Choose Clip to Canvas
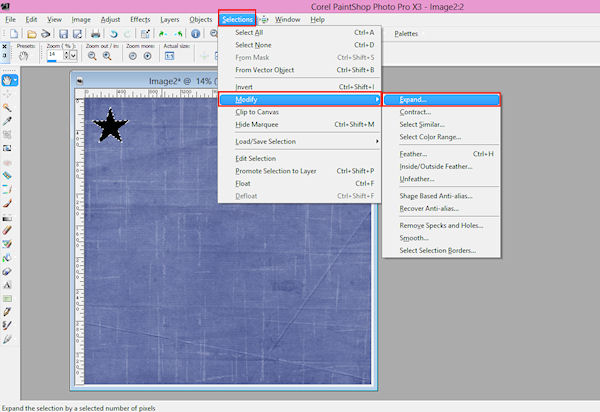The height and width of the screenshot is (412, 600). coord(299,112)
